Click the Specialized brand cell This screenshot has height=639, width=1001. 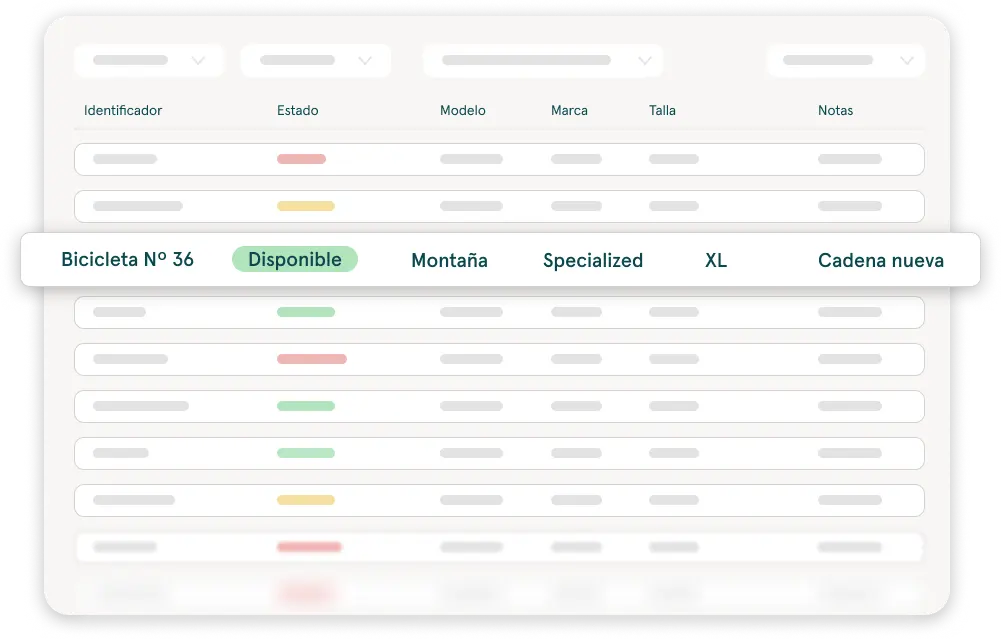tap(593, 260)
